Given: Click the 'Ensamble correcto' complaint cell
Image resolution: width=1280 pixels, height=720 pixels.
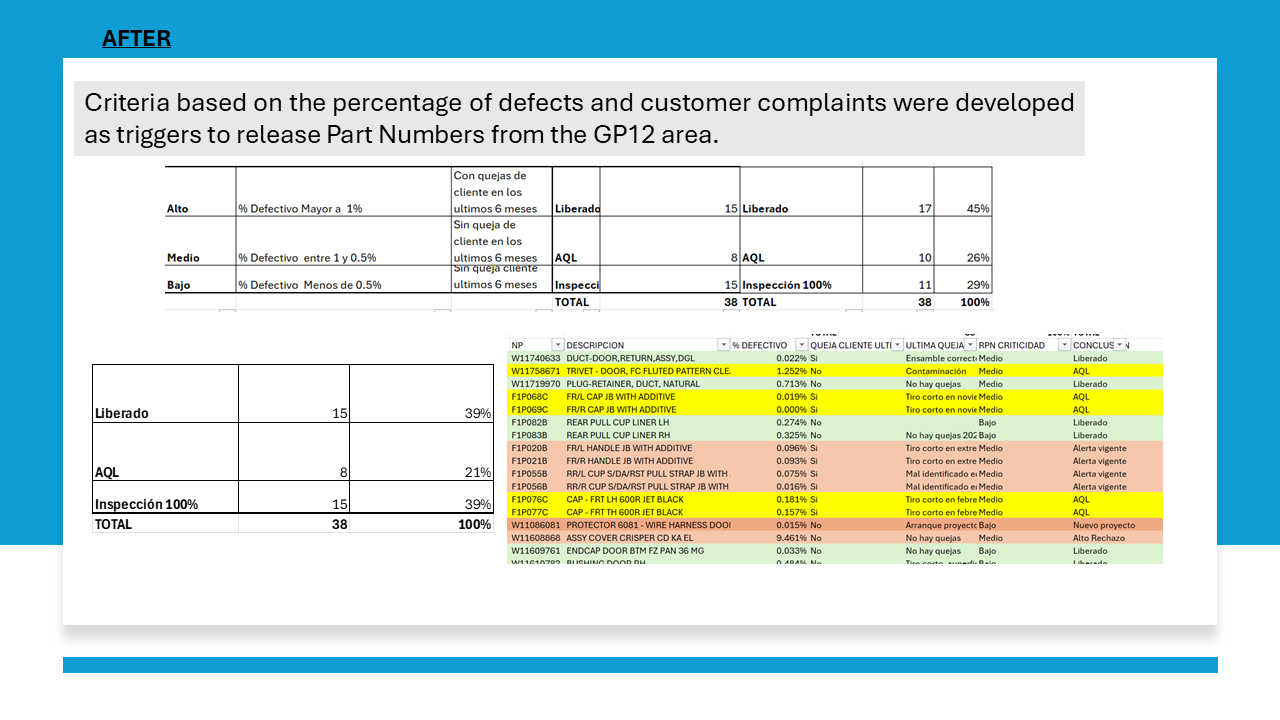Looking at the screenshot, I should point(941,358).
